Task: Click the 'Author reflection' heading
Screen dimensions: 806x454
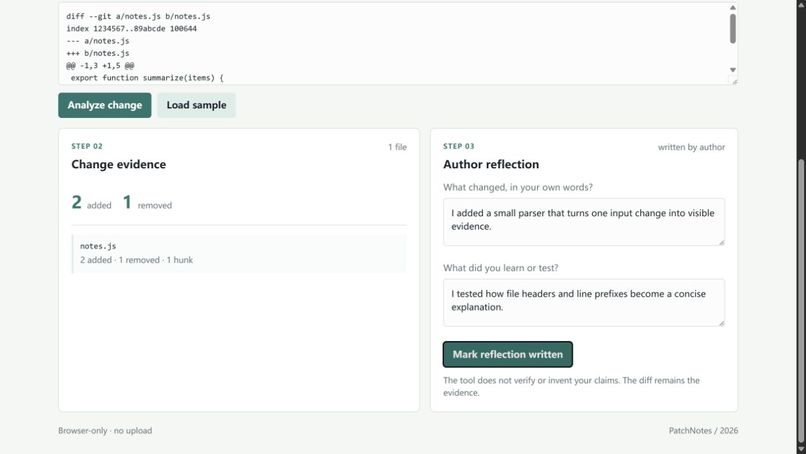Action: [491, 165]
